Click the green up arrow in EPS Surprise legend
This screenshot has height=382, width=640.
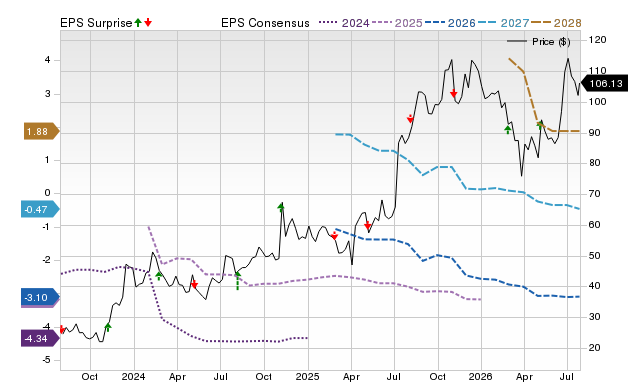(x=138, y=22)
